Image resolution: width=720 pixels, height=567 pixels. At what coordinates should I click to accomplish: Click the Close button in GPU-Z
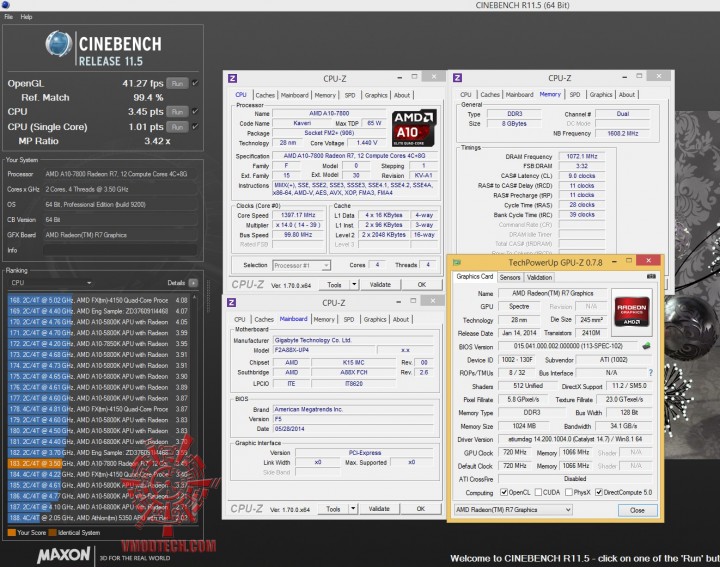(637, 510)
